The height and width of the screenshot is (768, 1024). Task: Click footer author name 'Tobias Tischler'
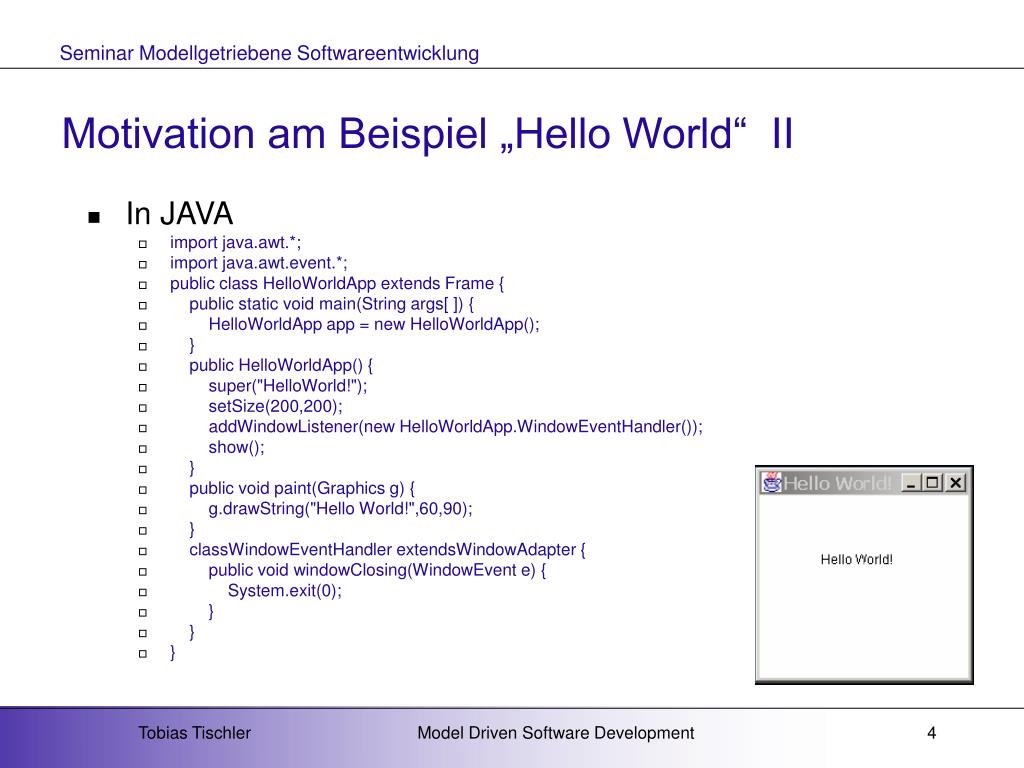pos(195,733)
